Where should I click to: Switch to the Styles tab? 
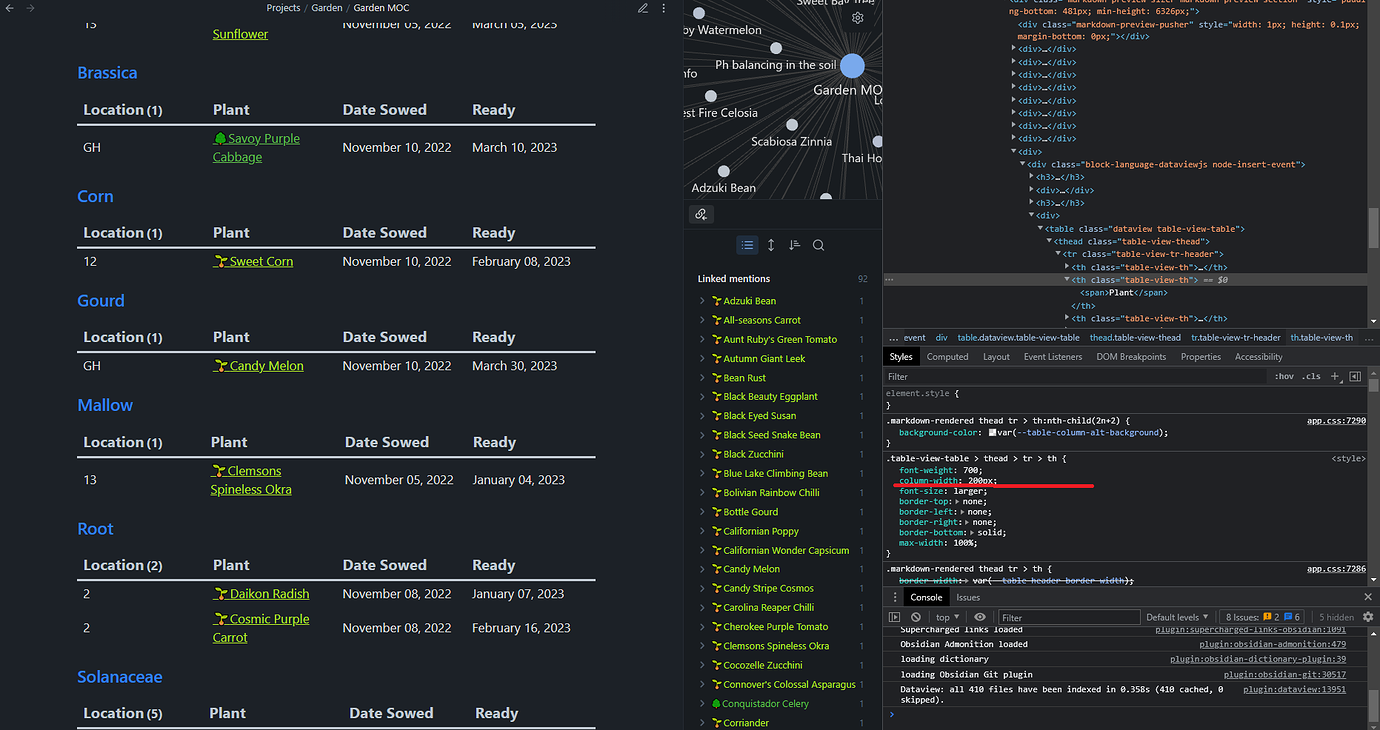pyautogui.click(x=901, y=357)
